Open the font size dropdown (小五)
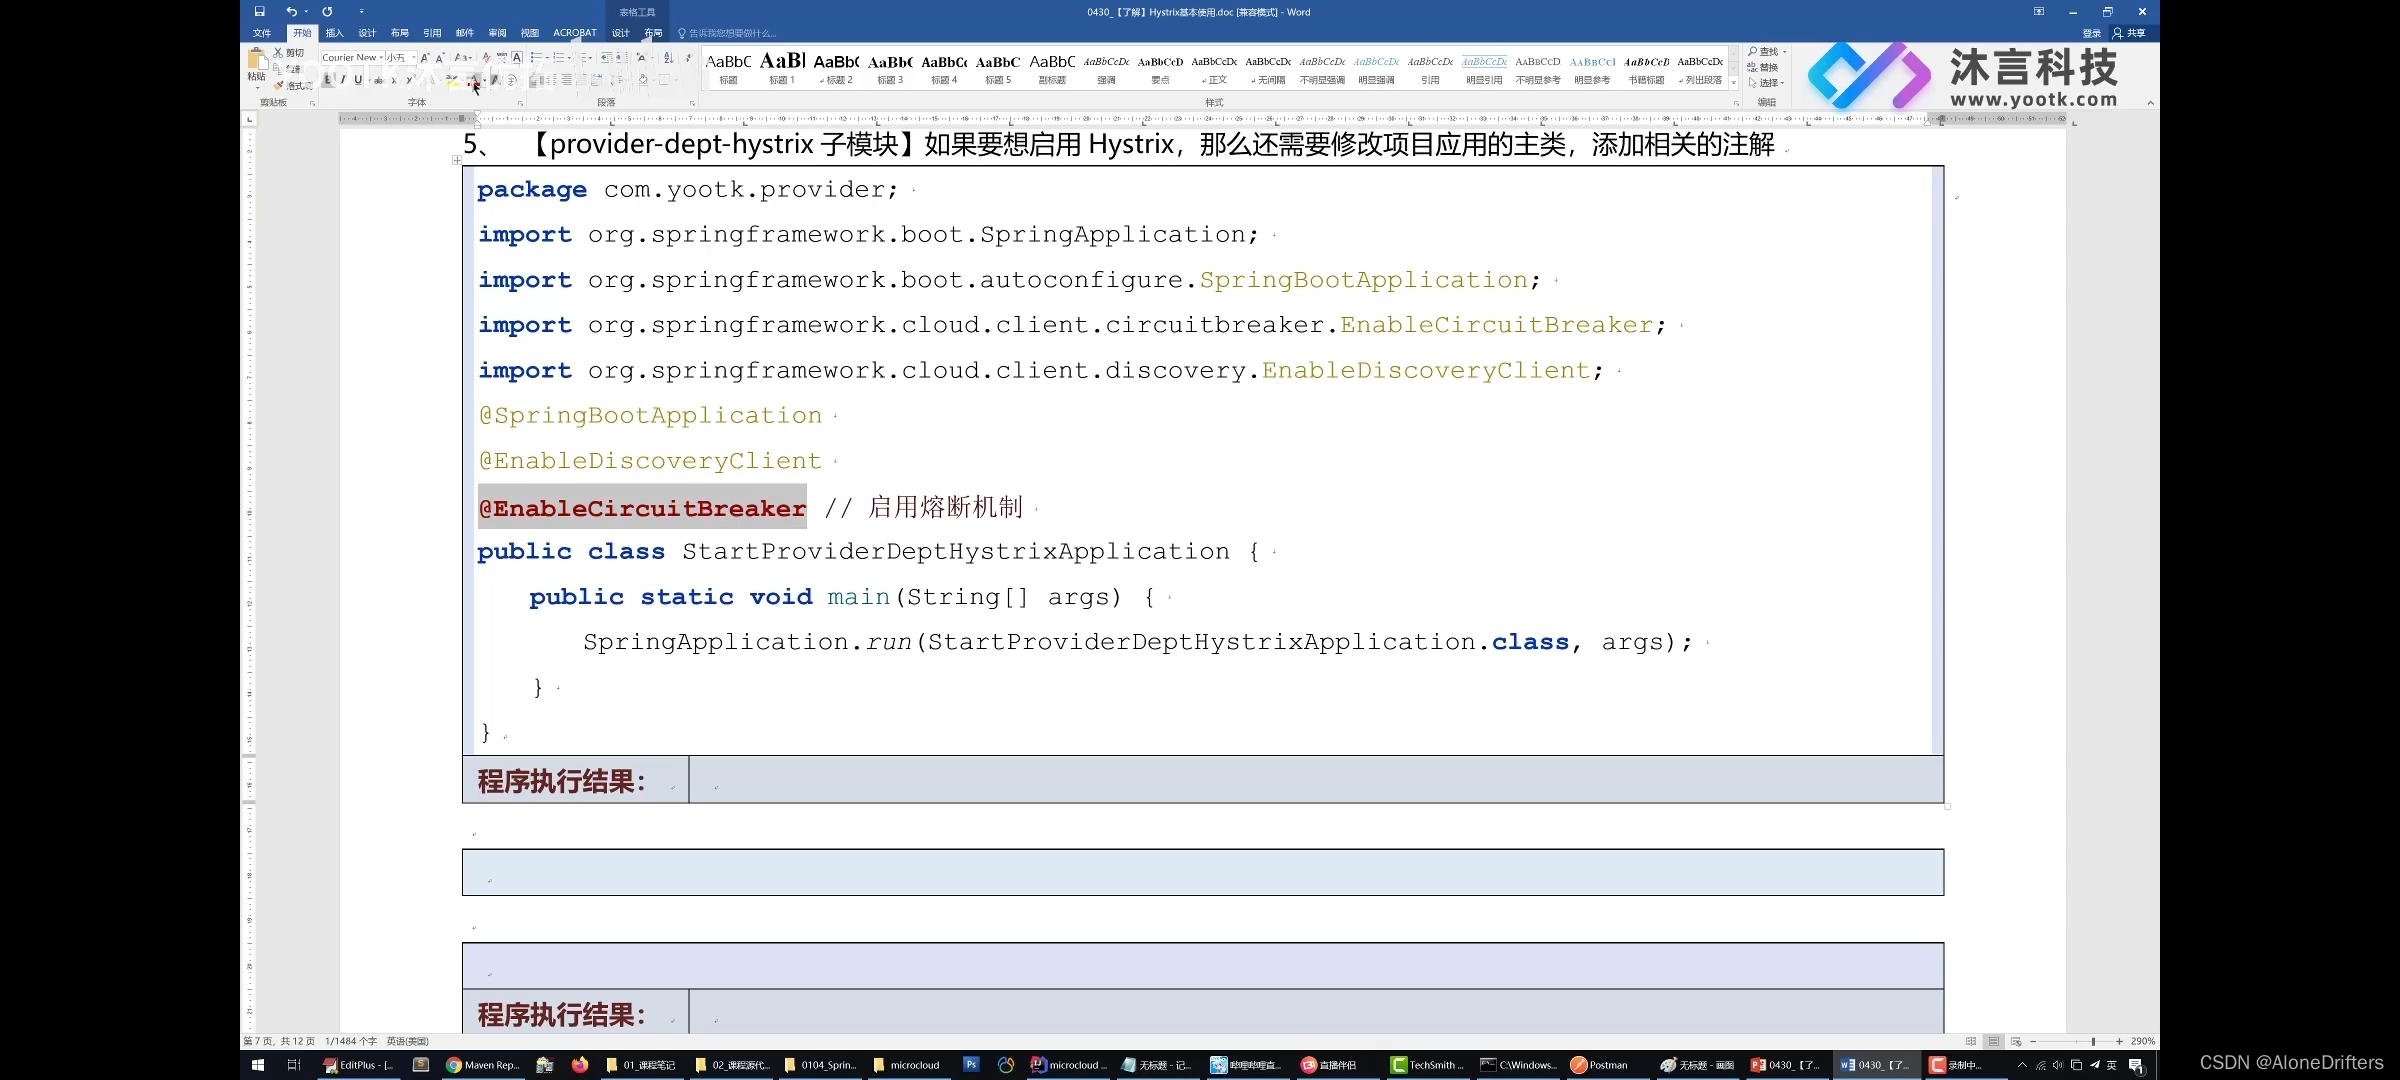Viewport: 2400px width, 1080px height. coord(414,58)
